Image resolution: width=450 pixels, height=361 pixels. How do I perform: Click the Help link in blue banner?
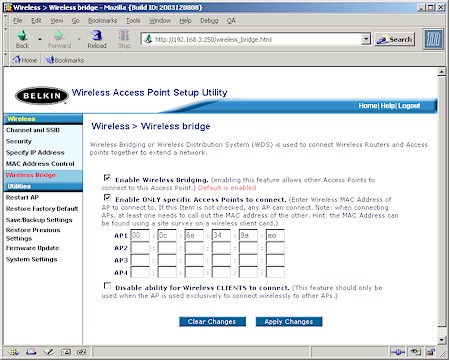pos(388,106)
